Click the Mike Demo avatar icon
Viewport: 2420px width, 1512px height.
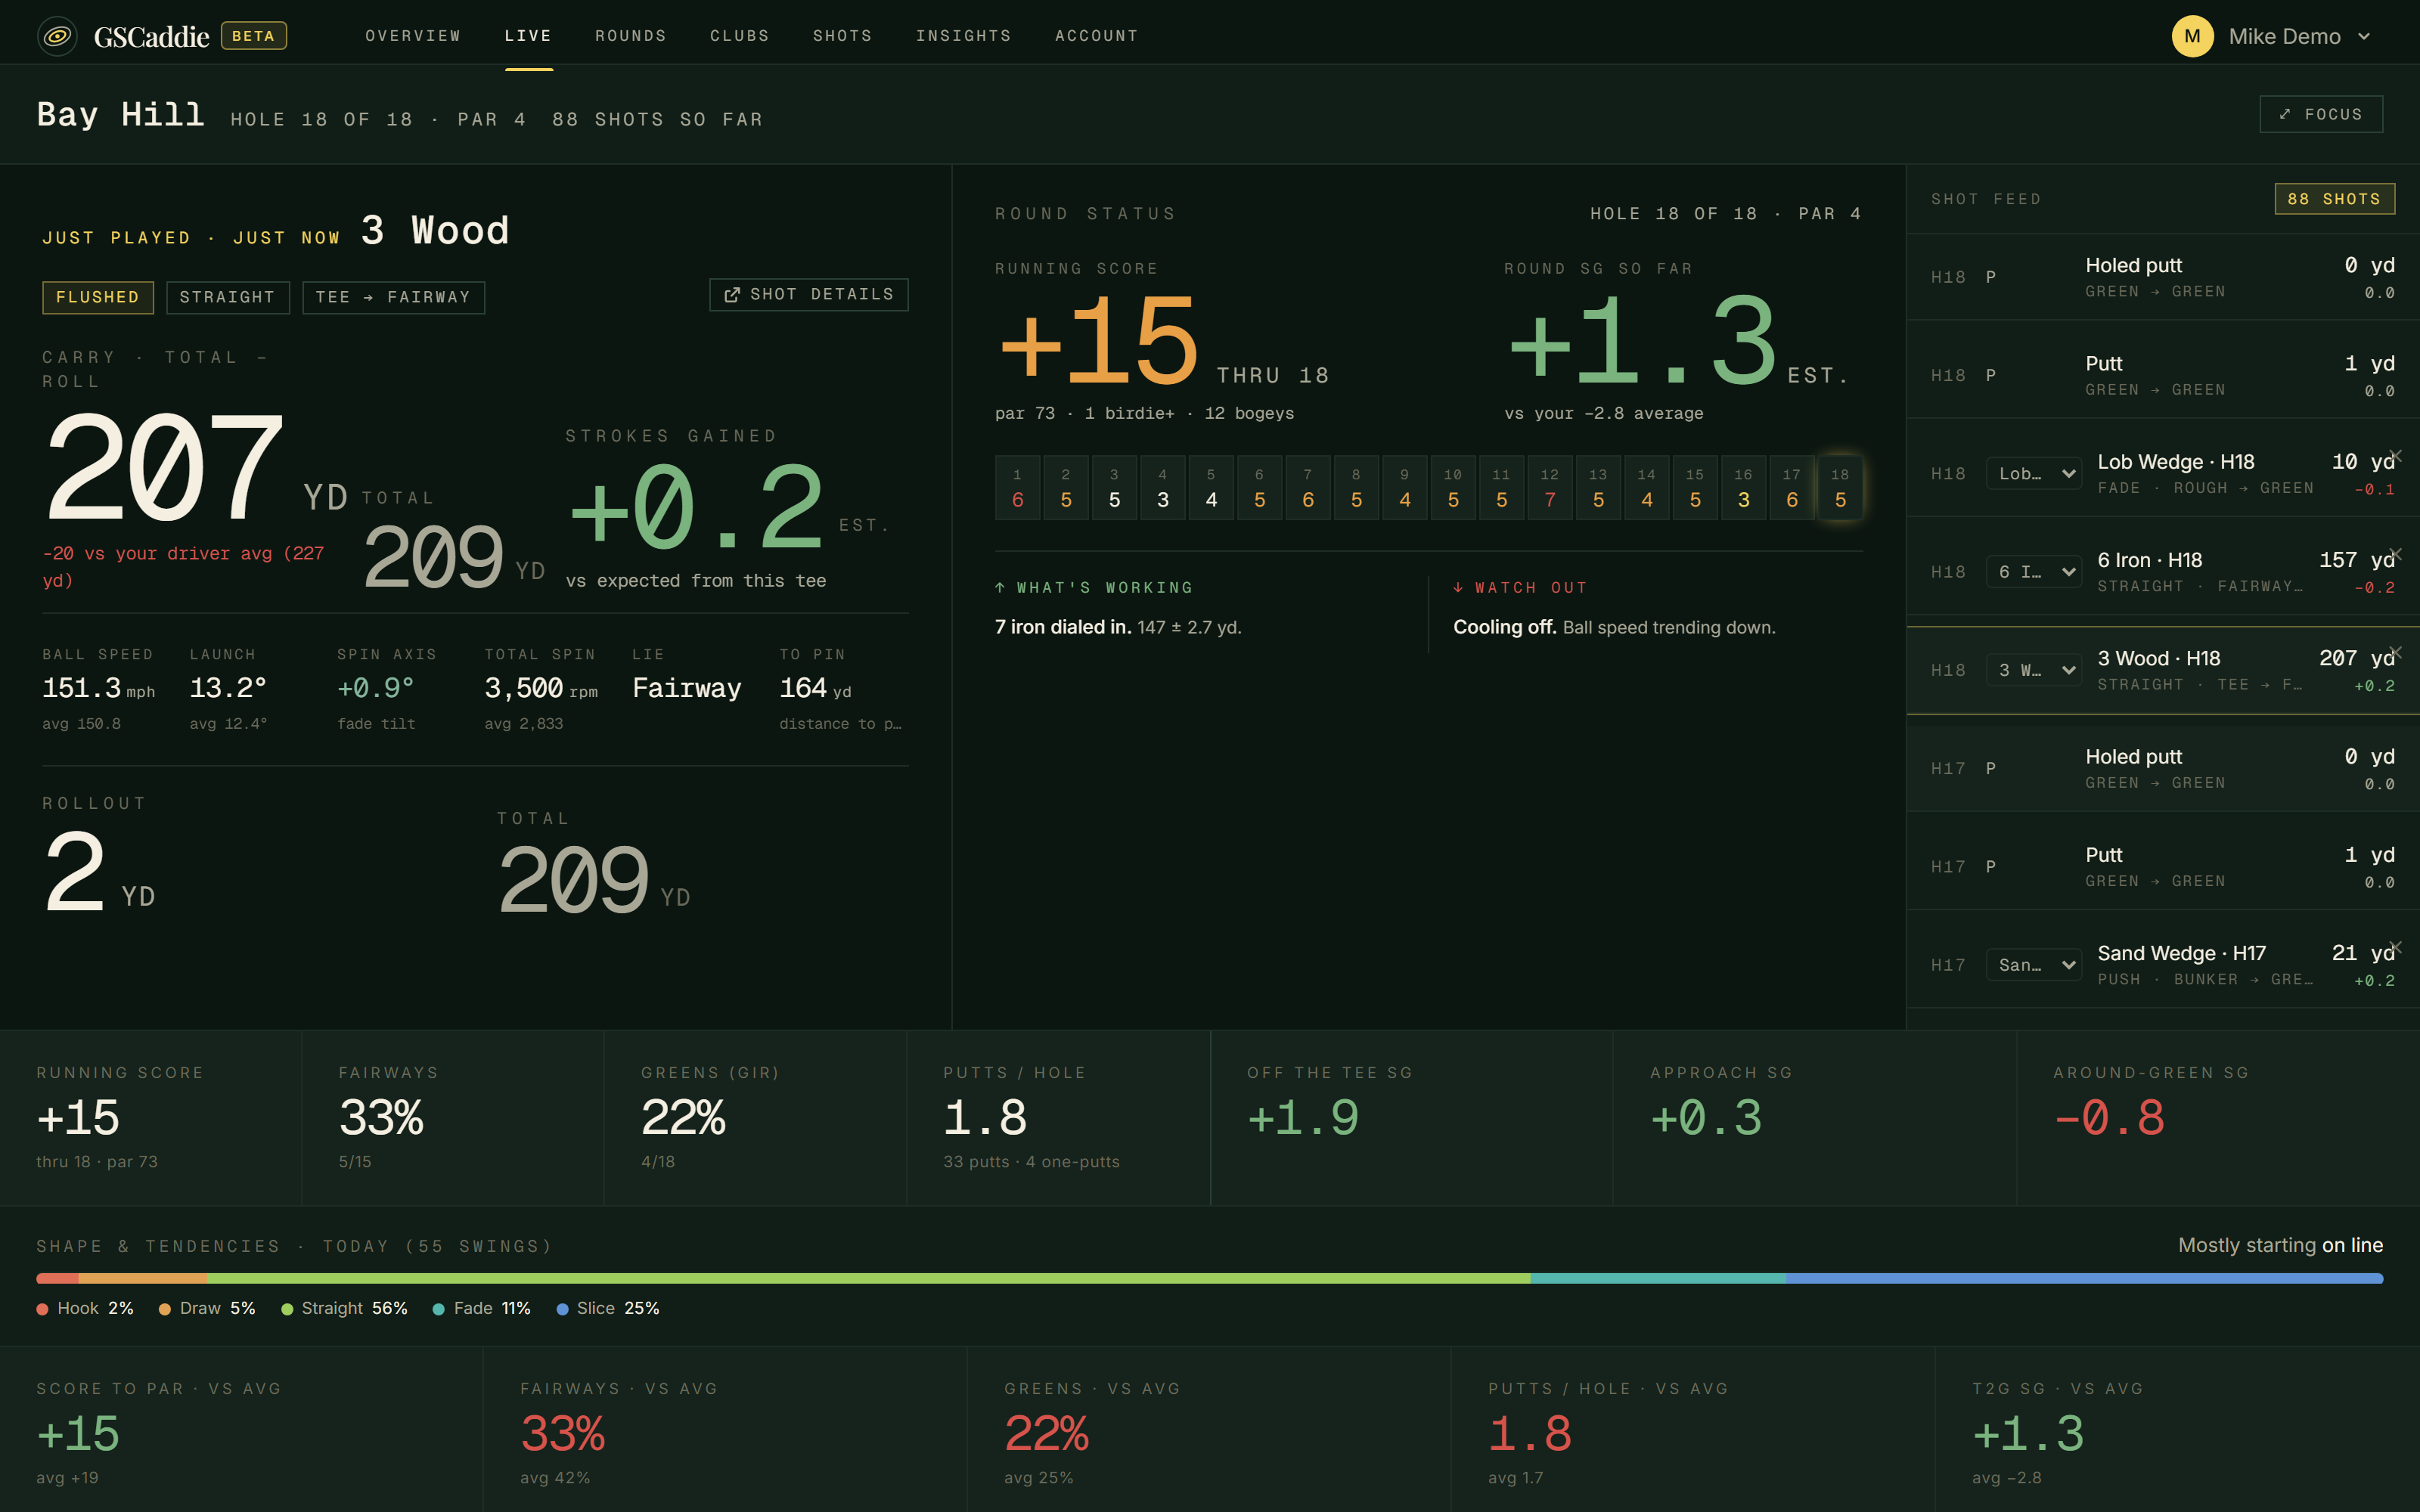2192,36
